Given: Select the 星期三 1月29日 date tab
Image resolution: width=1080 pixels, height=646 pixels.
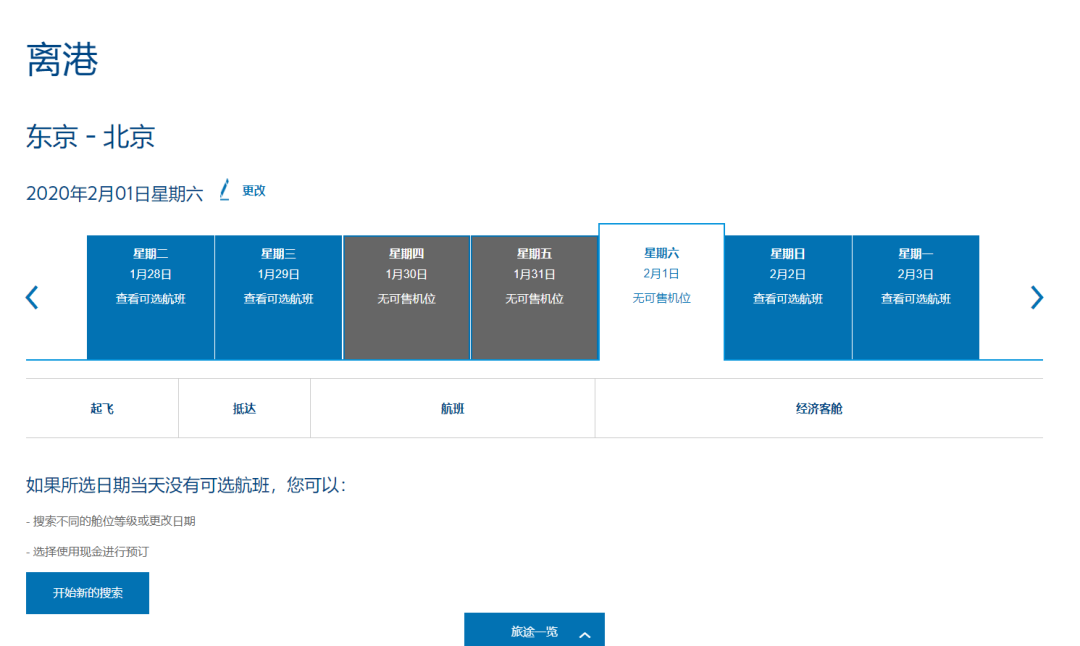Looking at the screenshot, I should [278, 298].
